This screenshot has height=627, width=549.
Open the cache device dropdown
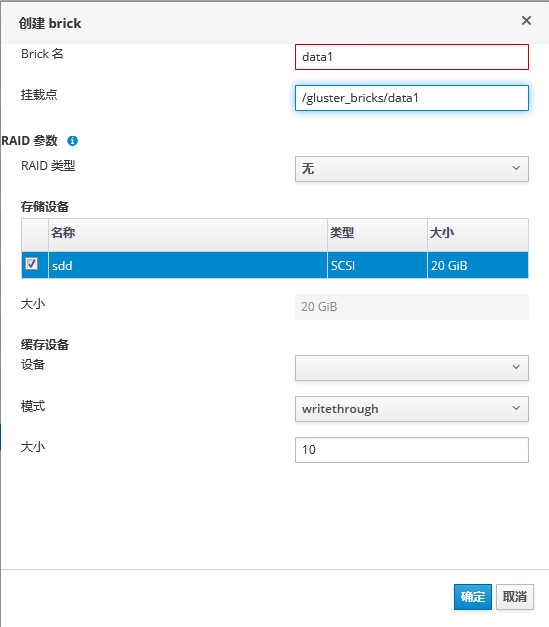pyautogui.click(x=411, y=367)
